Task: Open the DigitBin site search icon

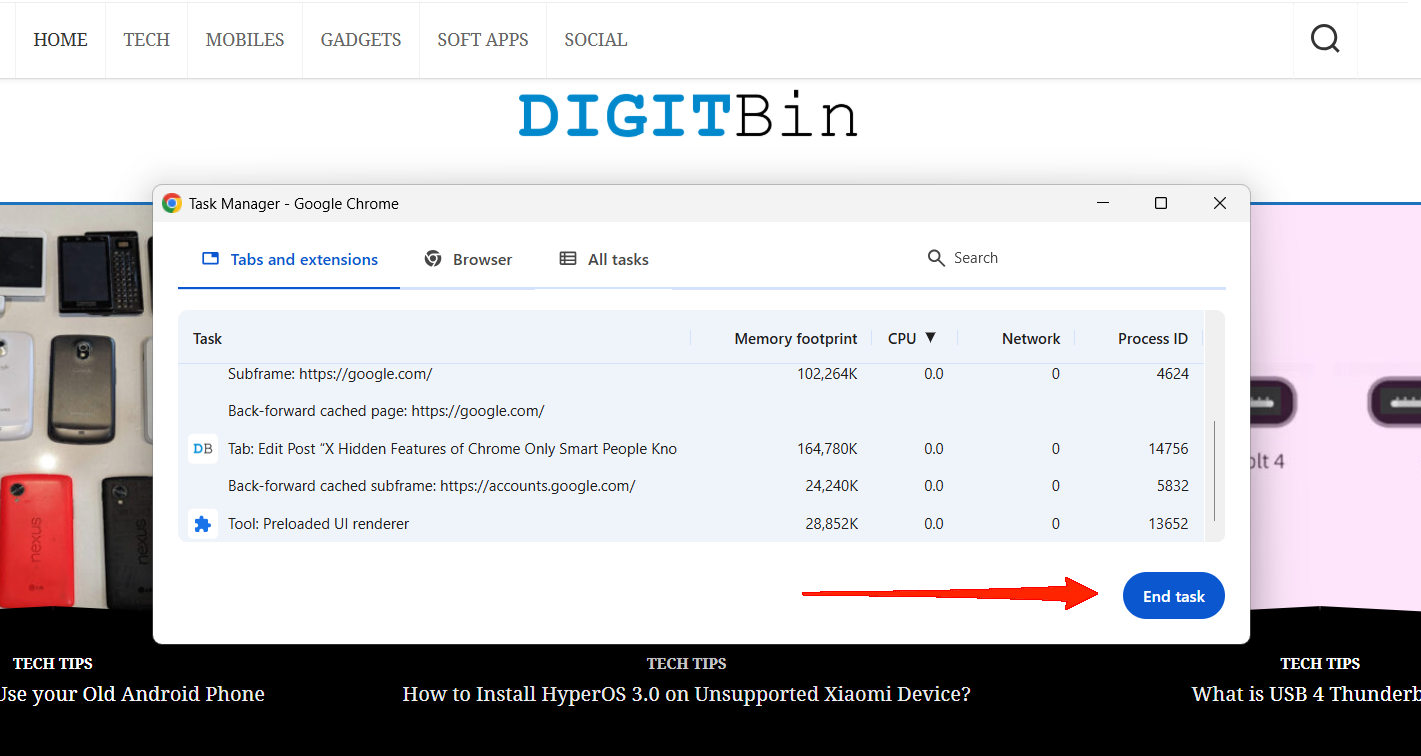Action: (1325, 38)
